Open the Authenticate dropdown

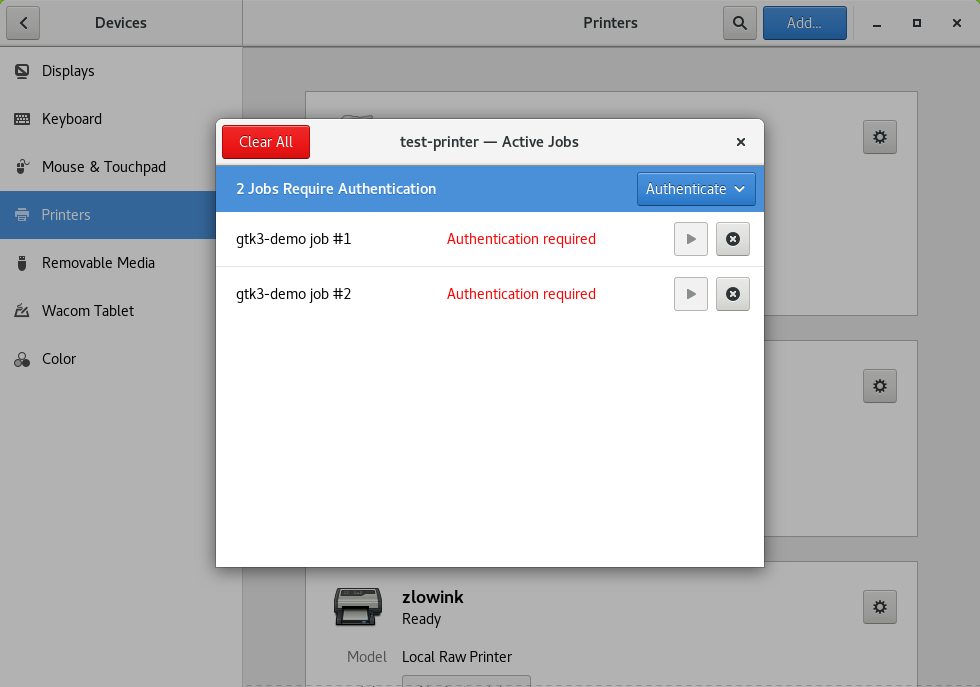point(696,189)
